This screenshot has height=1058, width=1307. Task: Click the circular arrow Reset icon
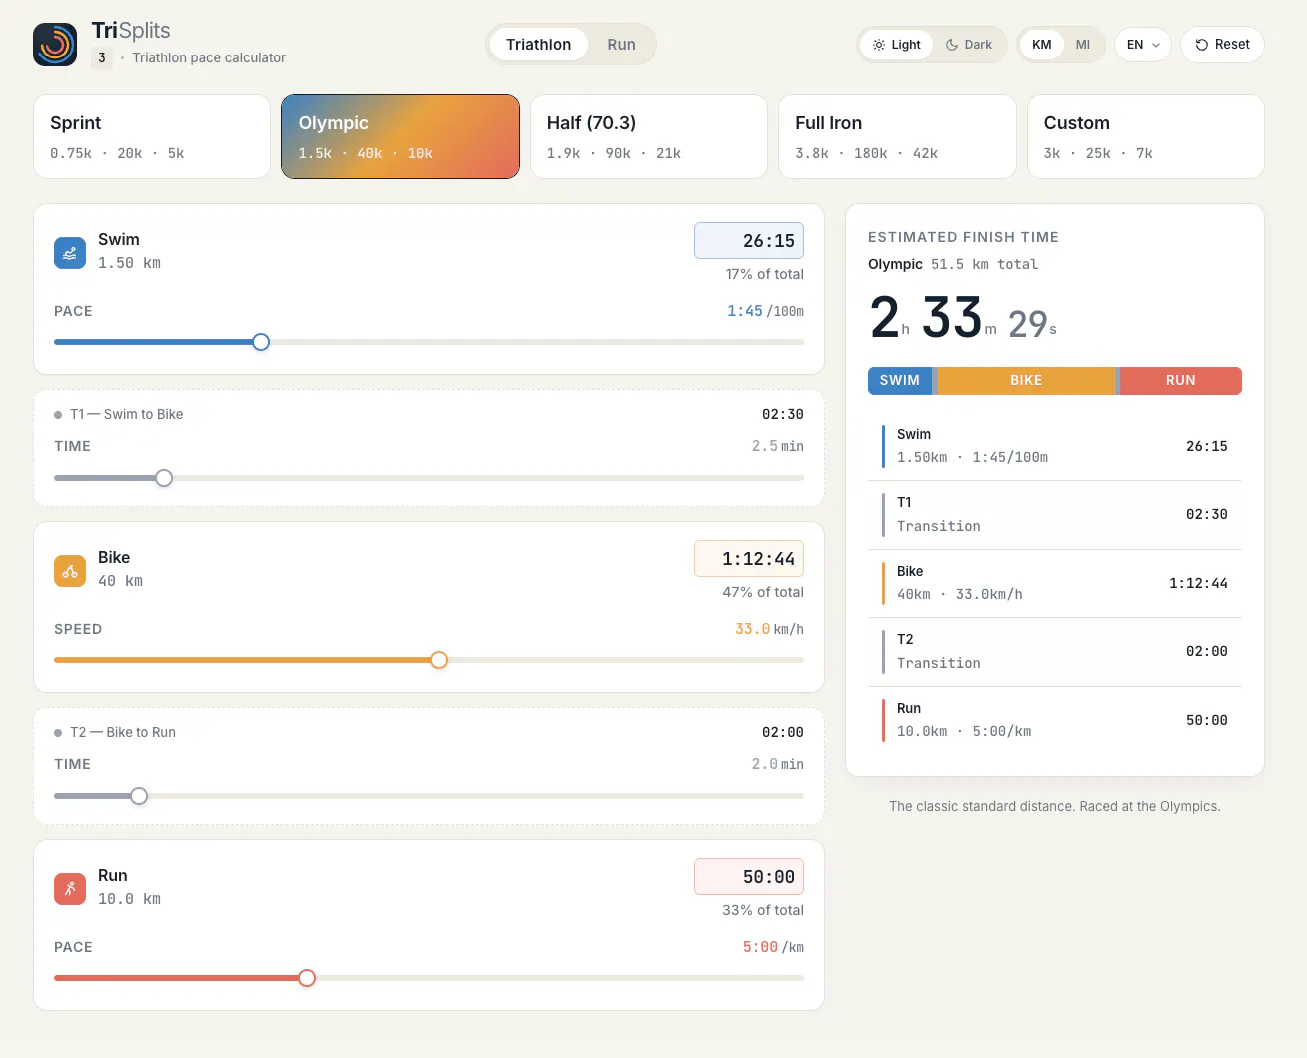click(1202, 45)
